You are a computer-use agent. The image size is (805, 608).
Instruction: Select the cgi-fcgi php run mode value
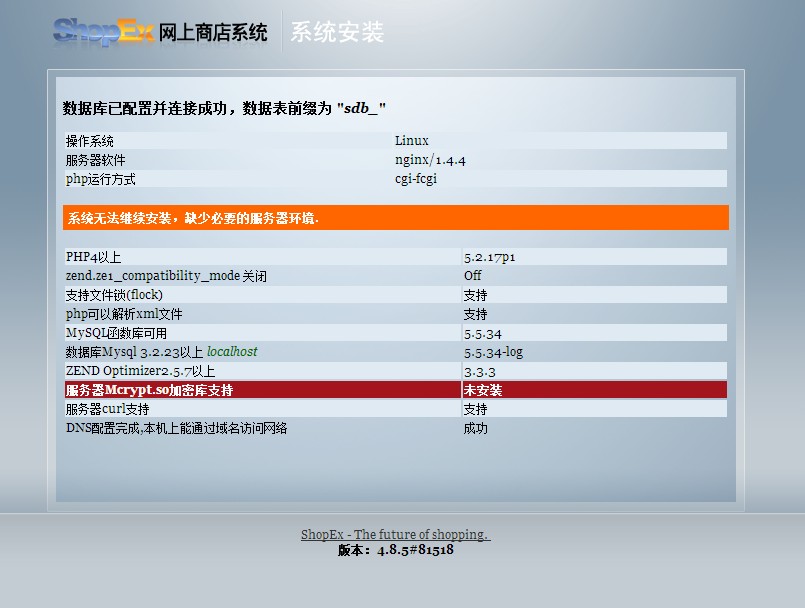click(x=415, y=179)
